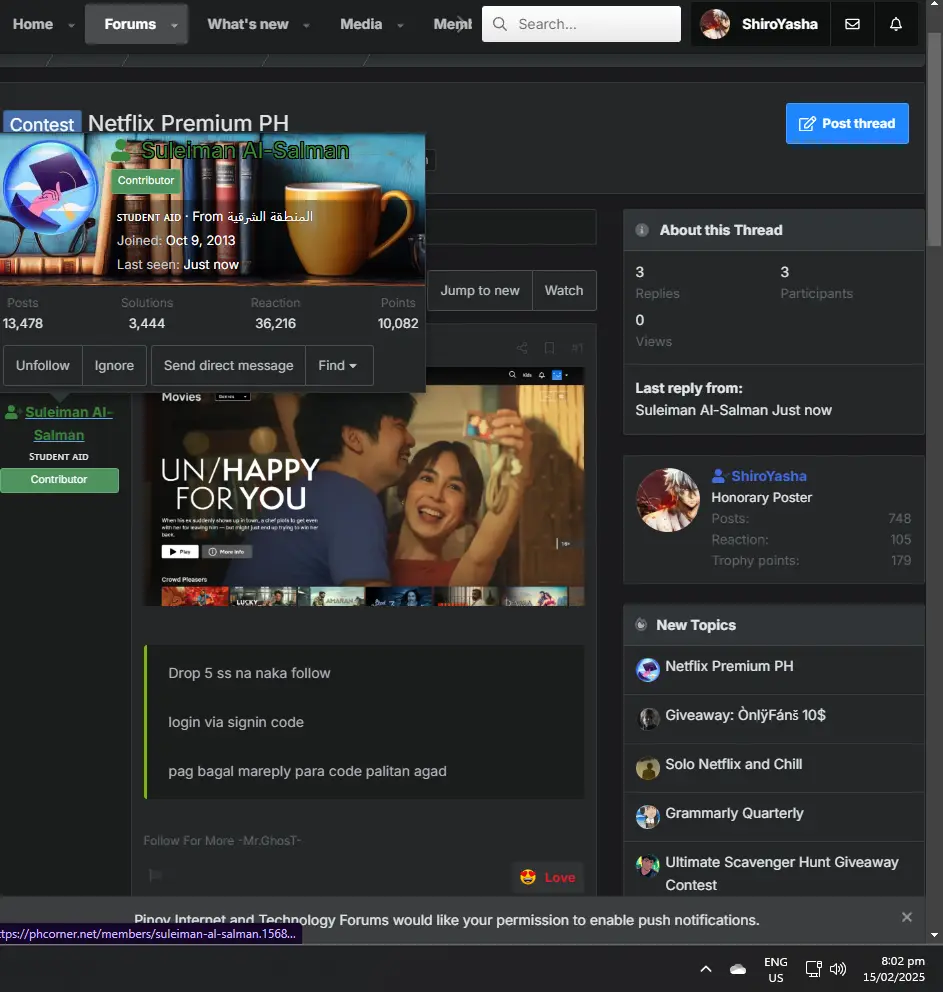943x992 pixels.
Task: Click the Points value 10,082
Action: (398, 323)
